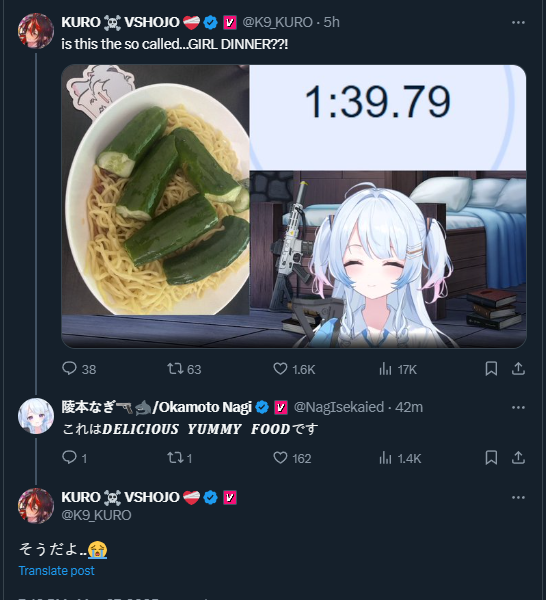
Task: Open KURO's avatar on the top post
Action: [x=36, y=31]
